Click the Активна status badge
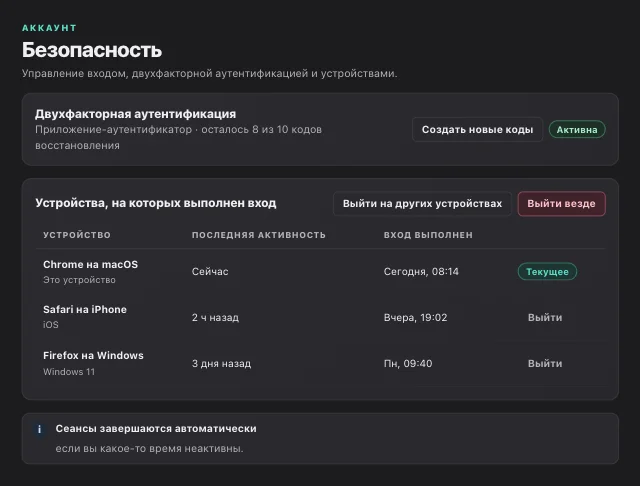This screenshot has height=486, width=640. 577,130
